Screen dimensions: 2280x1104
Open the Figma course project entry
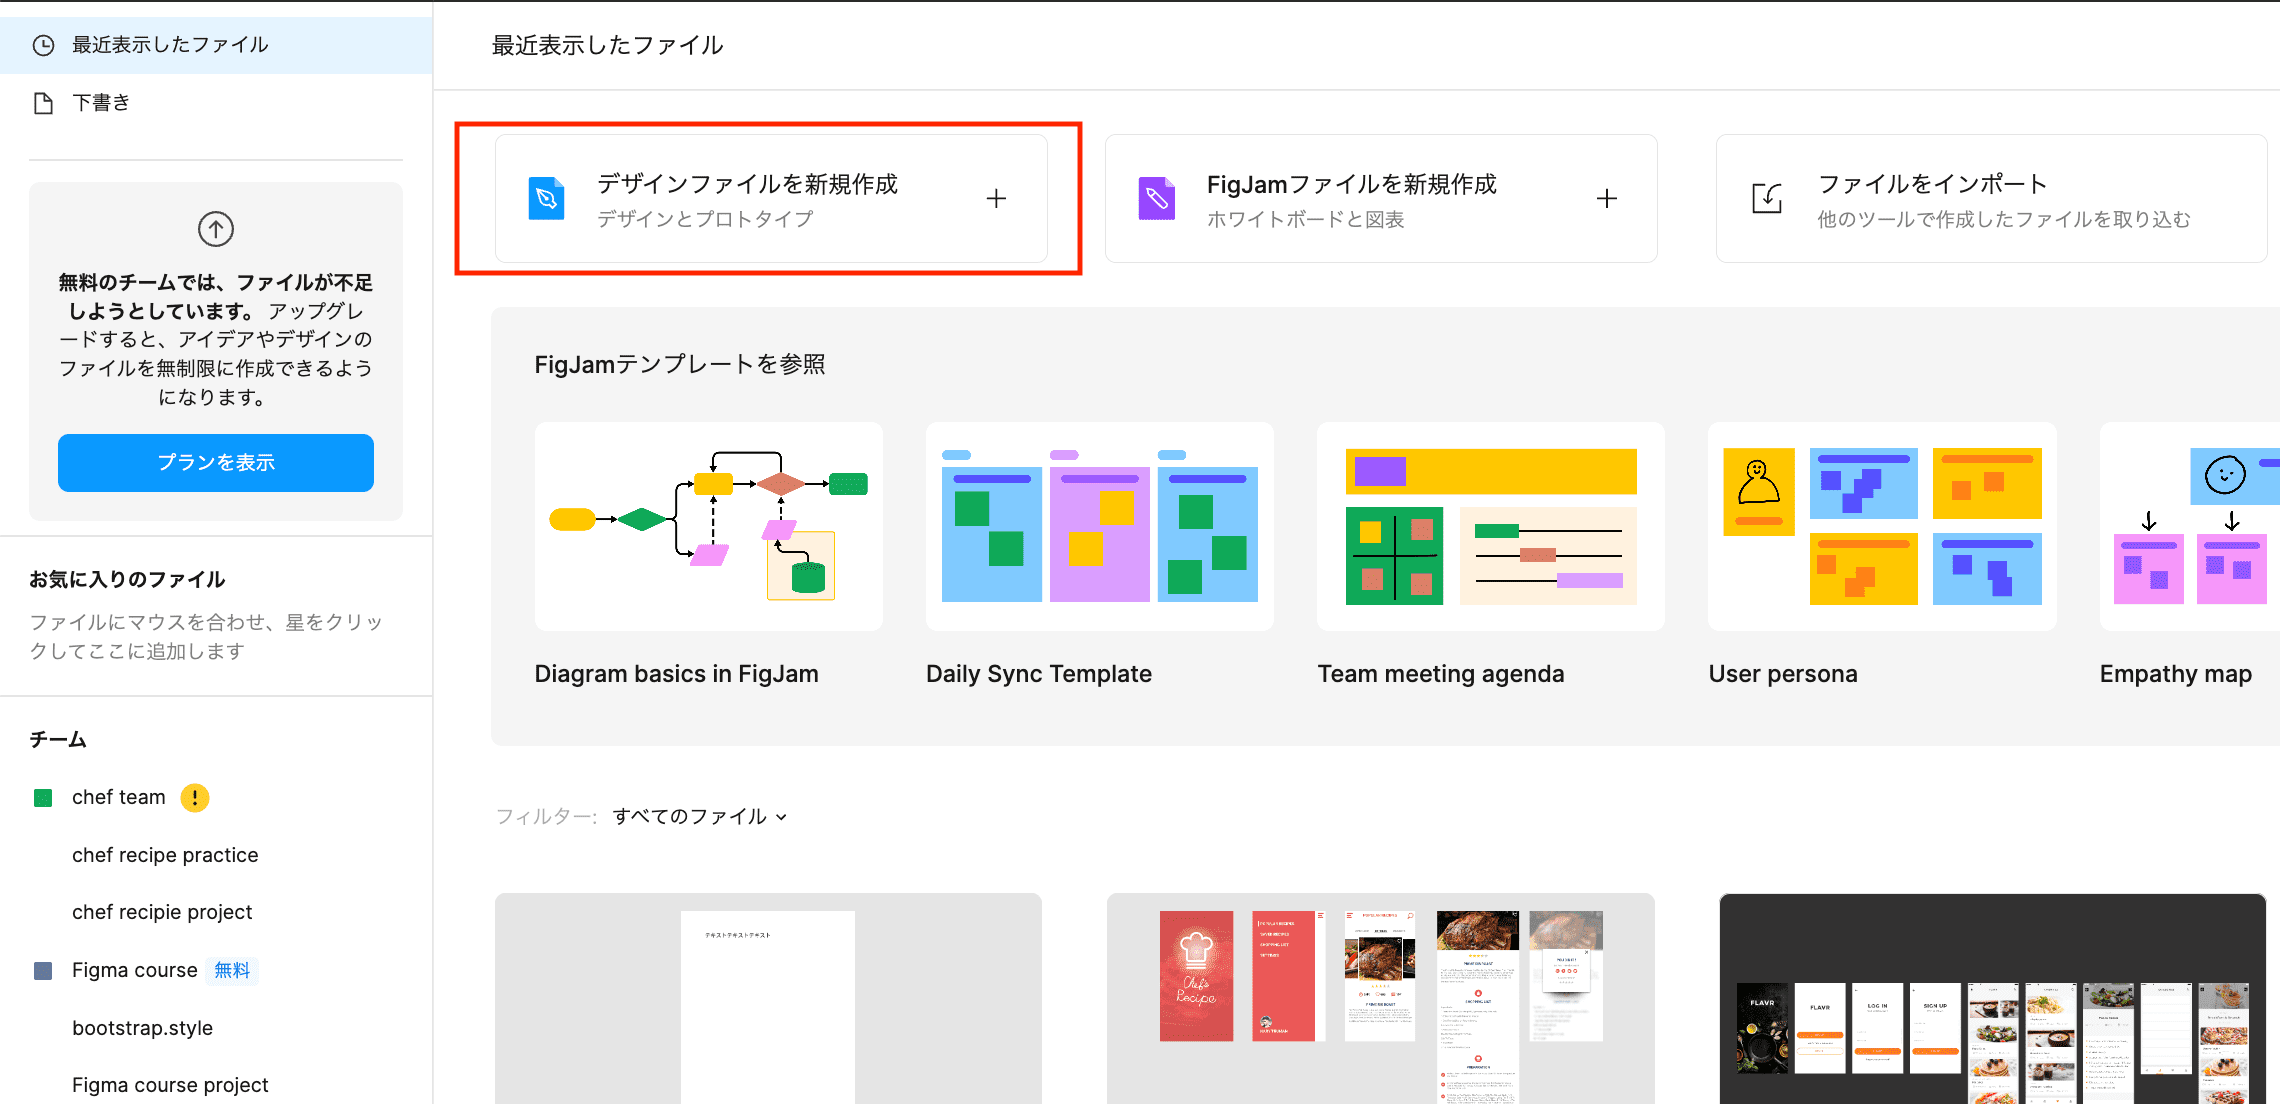pos(170,1086)
